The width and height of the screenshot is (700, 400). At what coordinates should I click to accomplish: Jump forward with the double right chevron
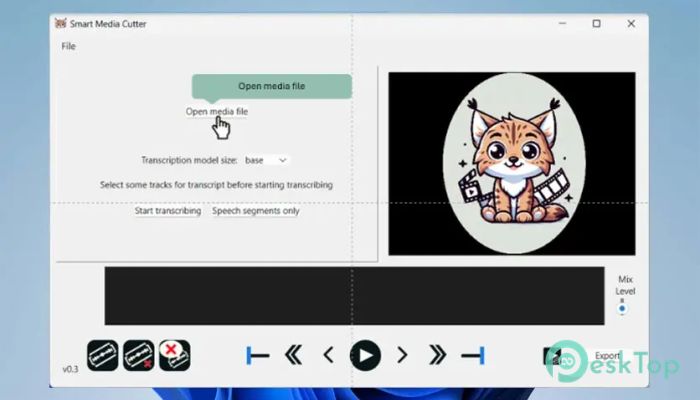(x=437, y=355)
